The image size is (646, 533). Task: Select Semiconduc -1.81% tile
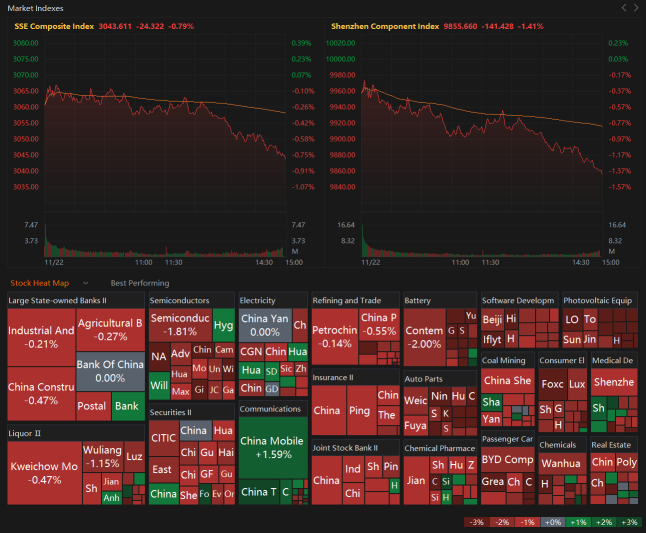click(x=180, y=325)
